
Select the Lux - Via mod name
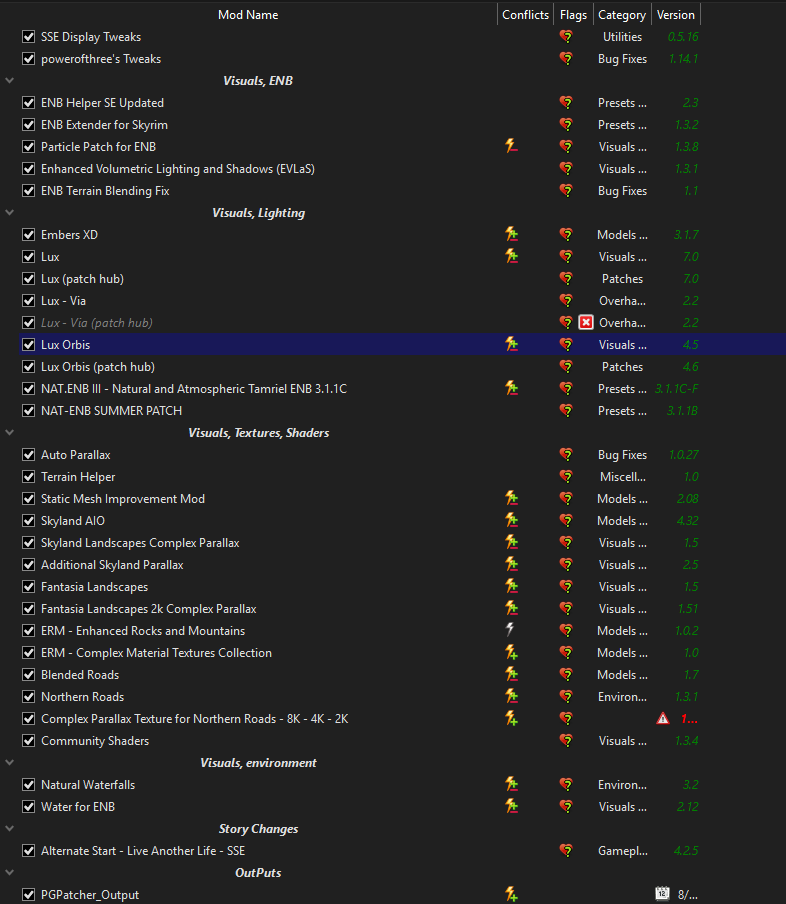pyautogui.click(x=63, y=301)
